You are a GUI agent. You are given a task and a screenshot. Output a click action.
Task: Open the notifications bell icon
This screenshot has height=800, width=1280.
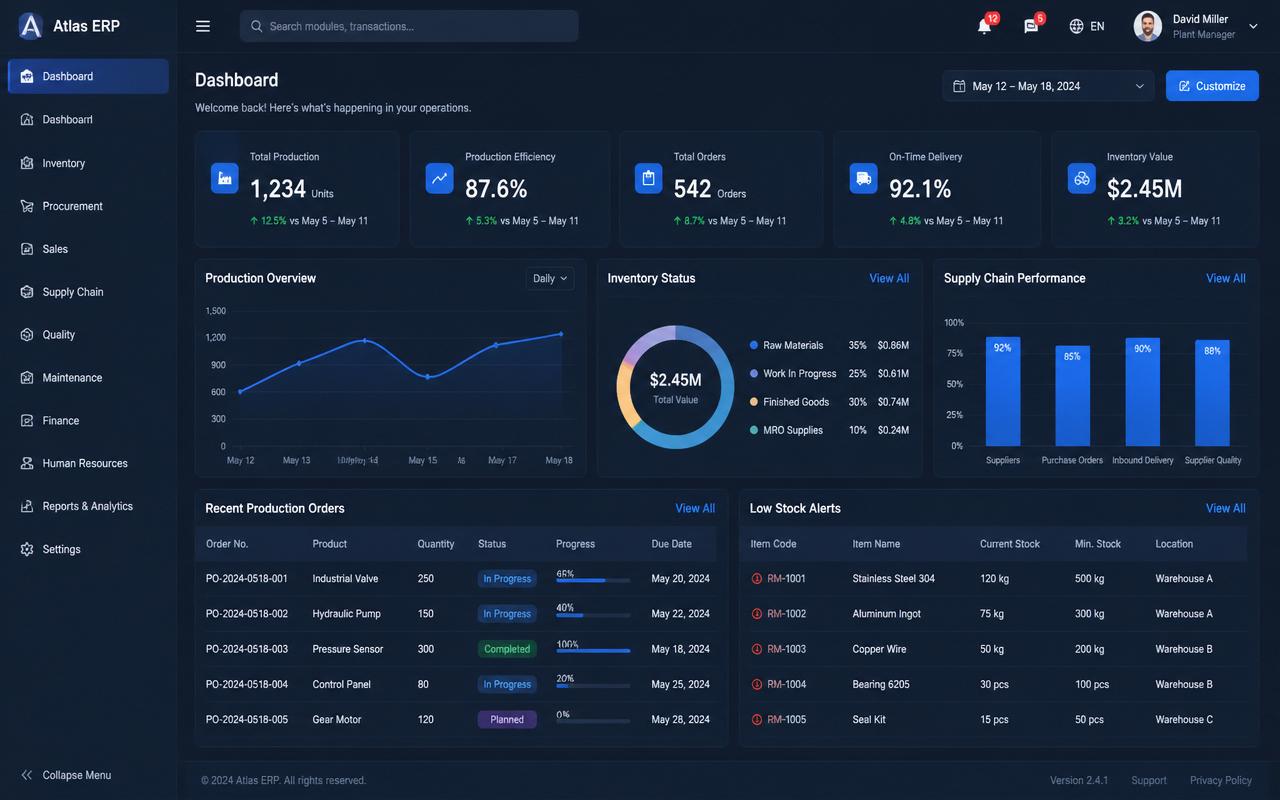[x=984, y=27]
